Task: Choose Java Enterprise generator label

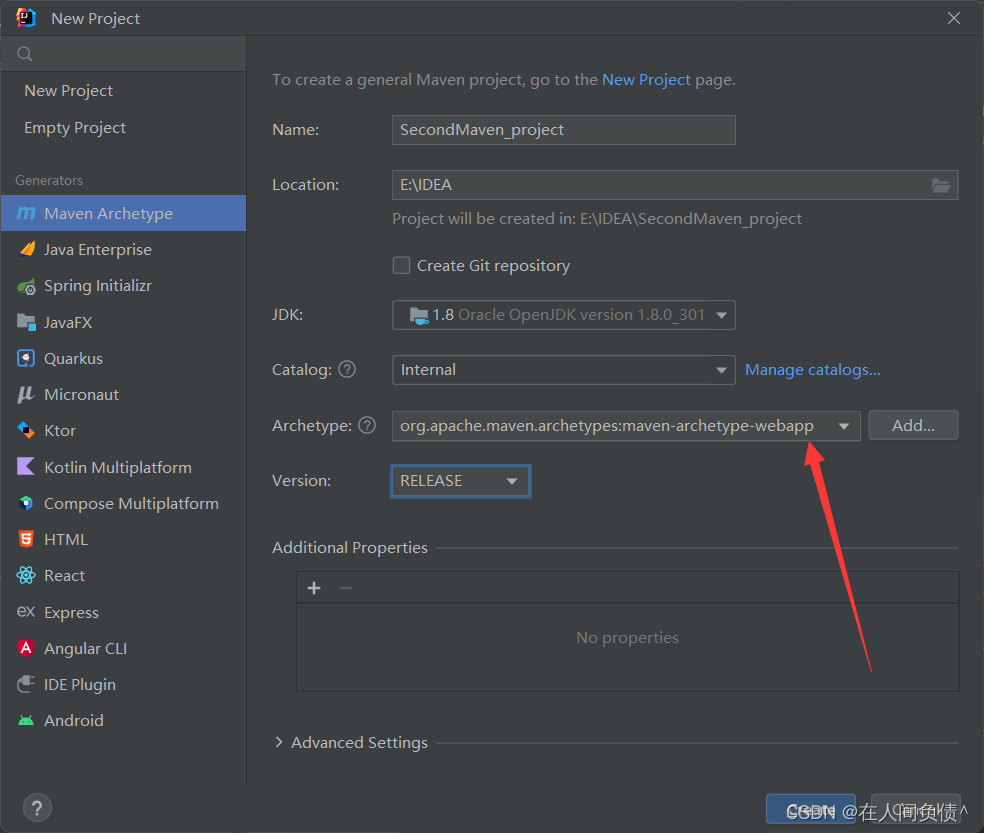Action: 98,249
